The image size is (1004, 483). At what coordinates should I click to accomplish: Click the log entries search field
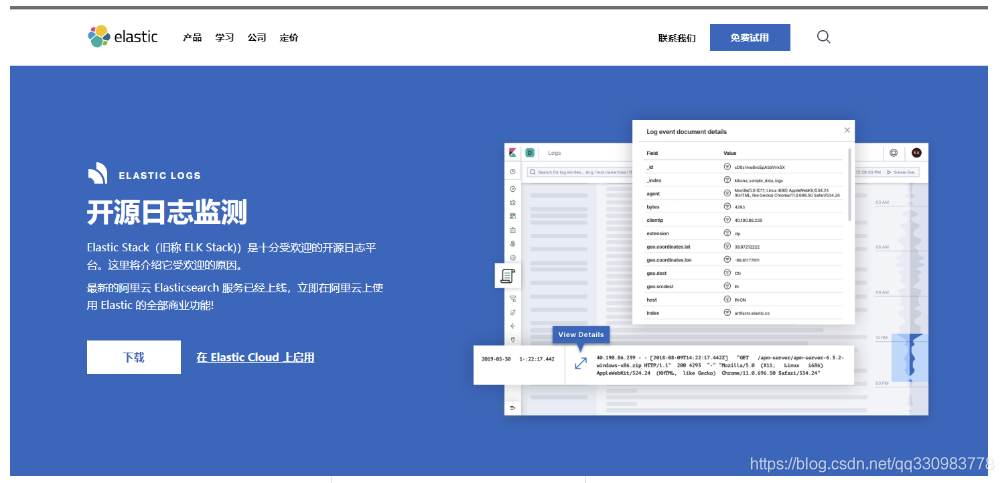click(x=579, y=172)
